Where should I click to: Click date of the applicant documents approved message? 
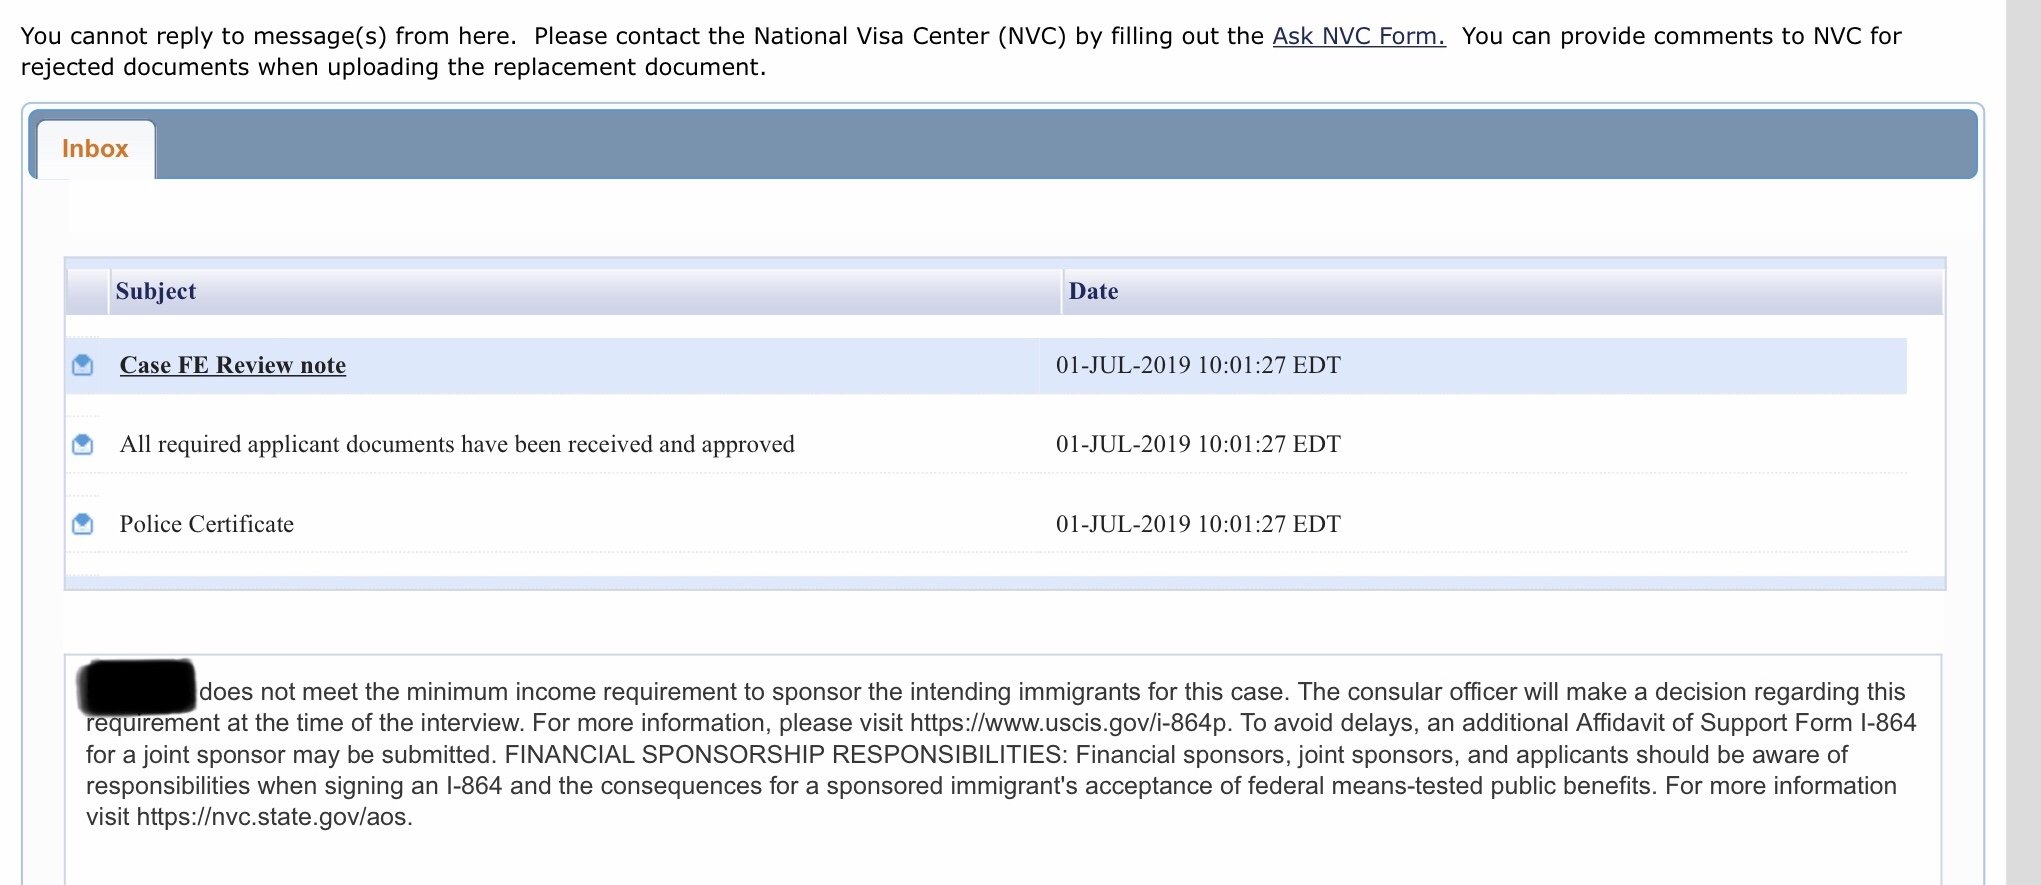[1198, 444]
